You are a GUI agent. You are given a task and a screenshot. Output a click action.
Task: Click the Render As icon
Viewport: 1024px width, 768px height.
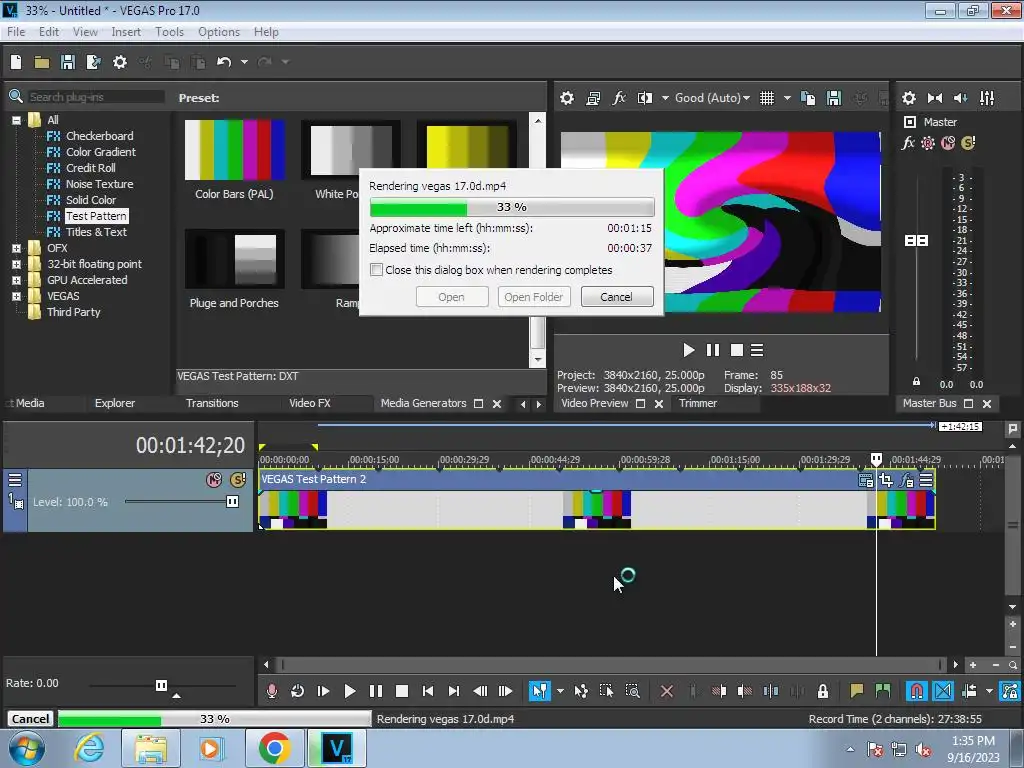click(93, 62)
